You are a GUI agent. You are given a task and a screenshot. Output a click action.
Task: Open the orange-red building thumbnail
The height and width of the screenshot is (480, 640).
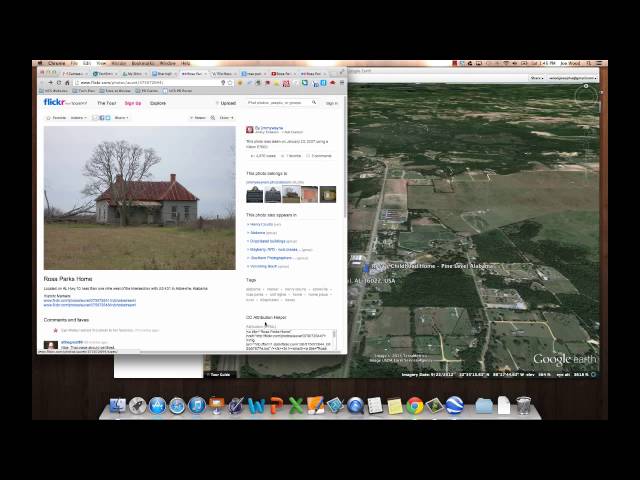[x=310, y=194]
